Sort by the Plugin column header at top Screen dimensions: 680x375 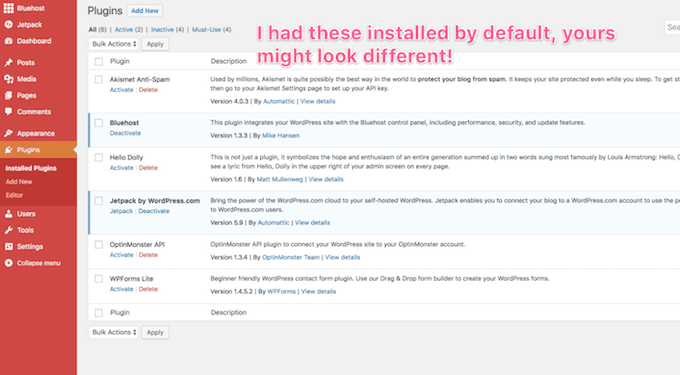120,62
